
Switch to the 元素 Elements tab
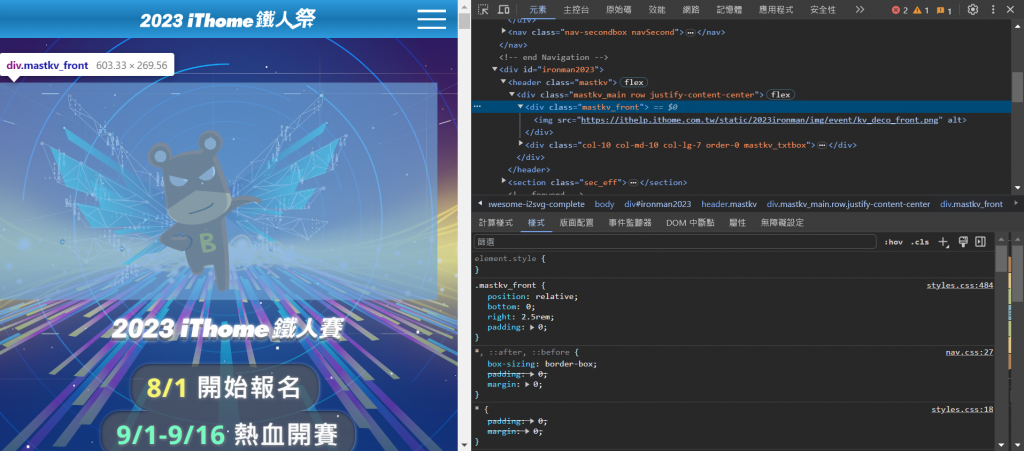click(x=537, y=10)
